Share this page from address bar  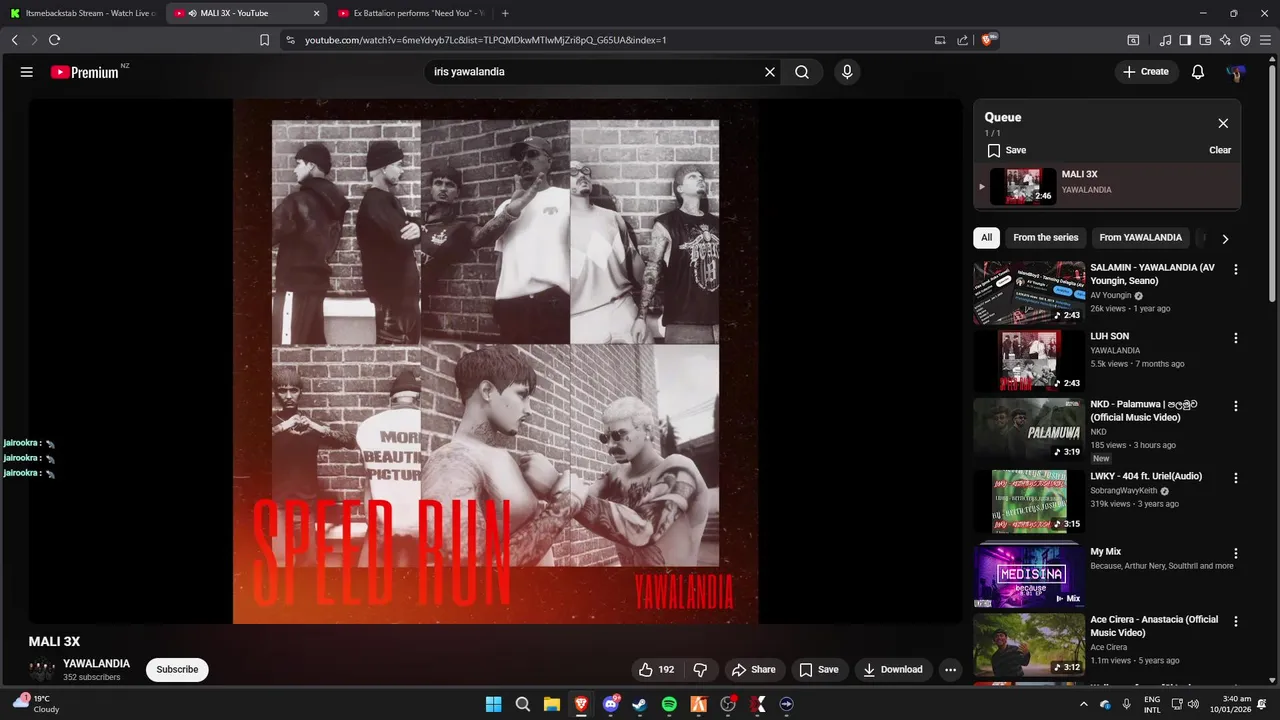(x=962, y=40)
